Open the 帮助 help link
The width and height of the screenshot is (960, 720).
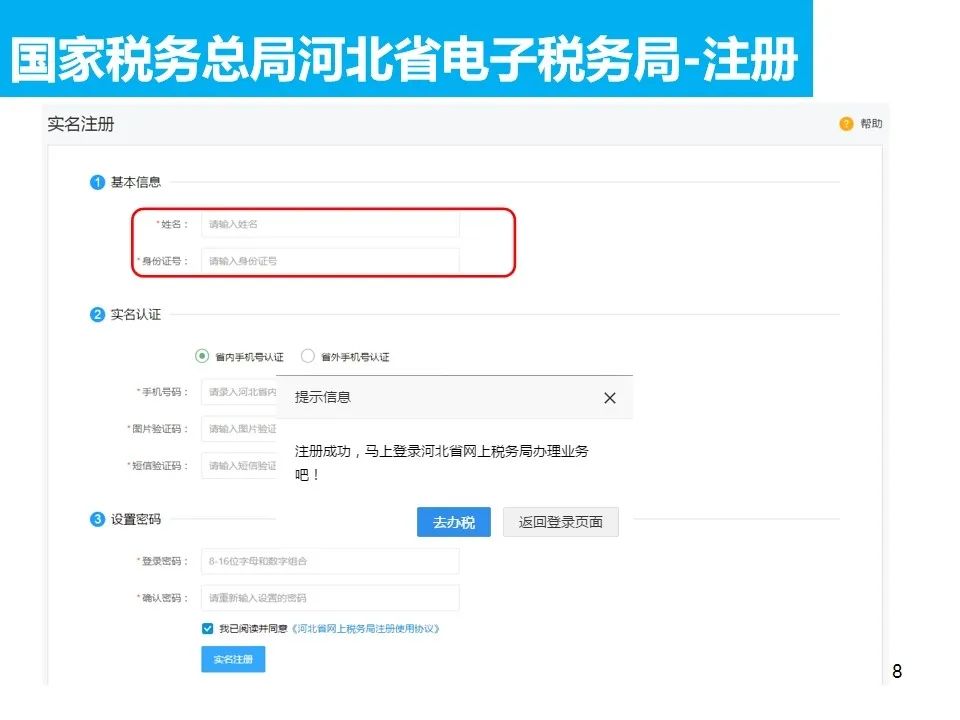pyautogui.click(x=871, y=124)
